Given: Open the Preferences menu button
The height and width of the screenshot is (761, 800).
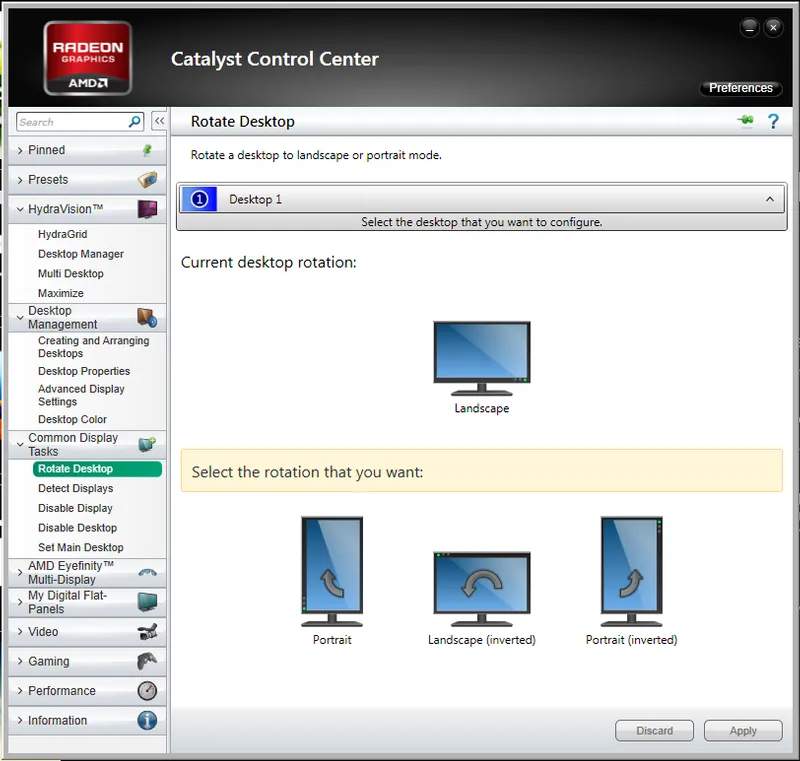Looking at the screenshot, I should (x=741, y=88).
